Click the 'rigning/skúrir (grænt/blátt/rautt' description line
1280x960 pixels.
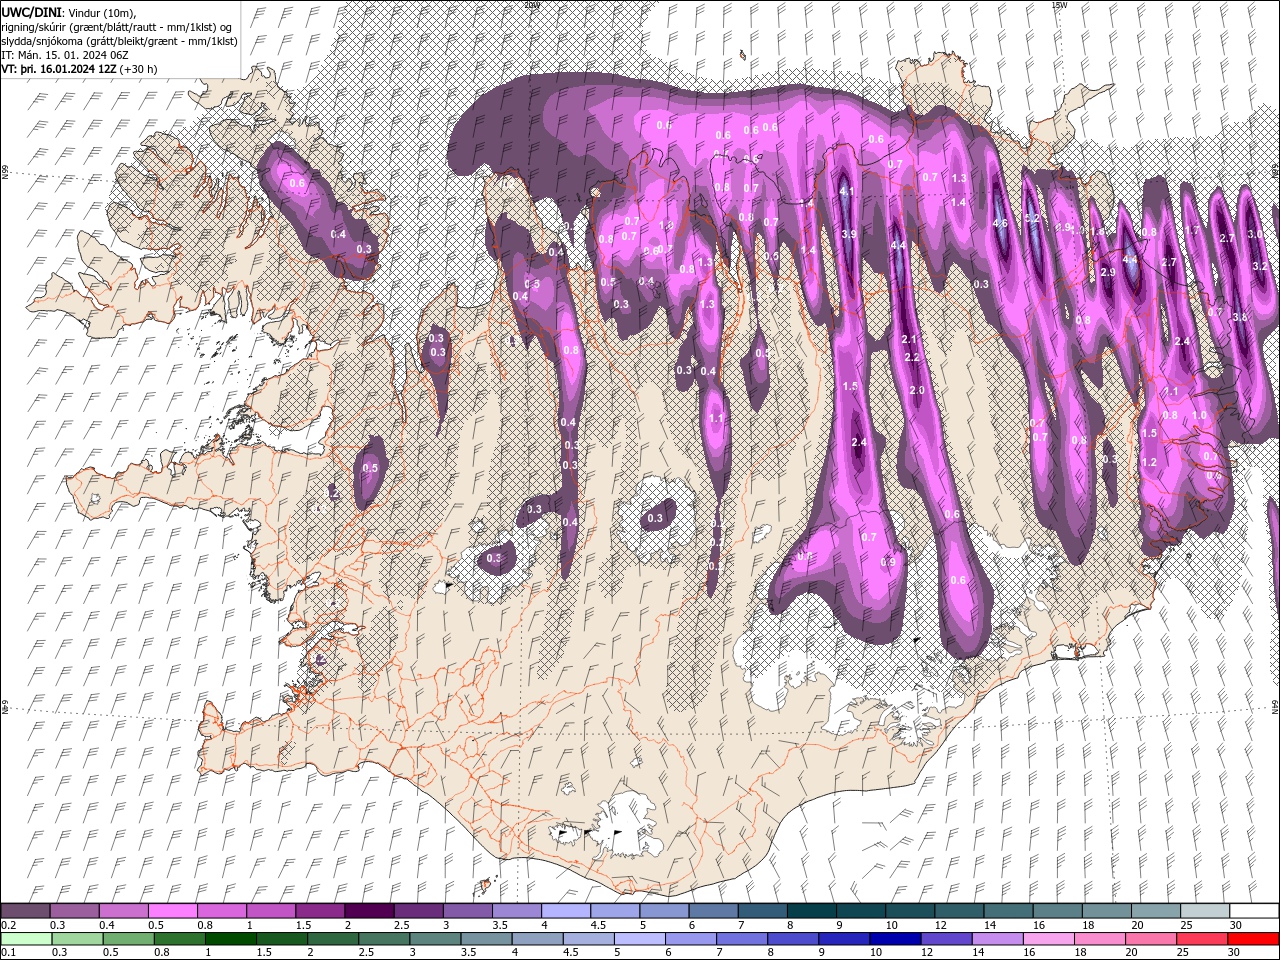point(117,27)
